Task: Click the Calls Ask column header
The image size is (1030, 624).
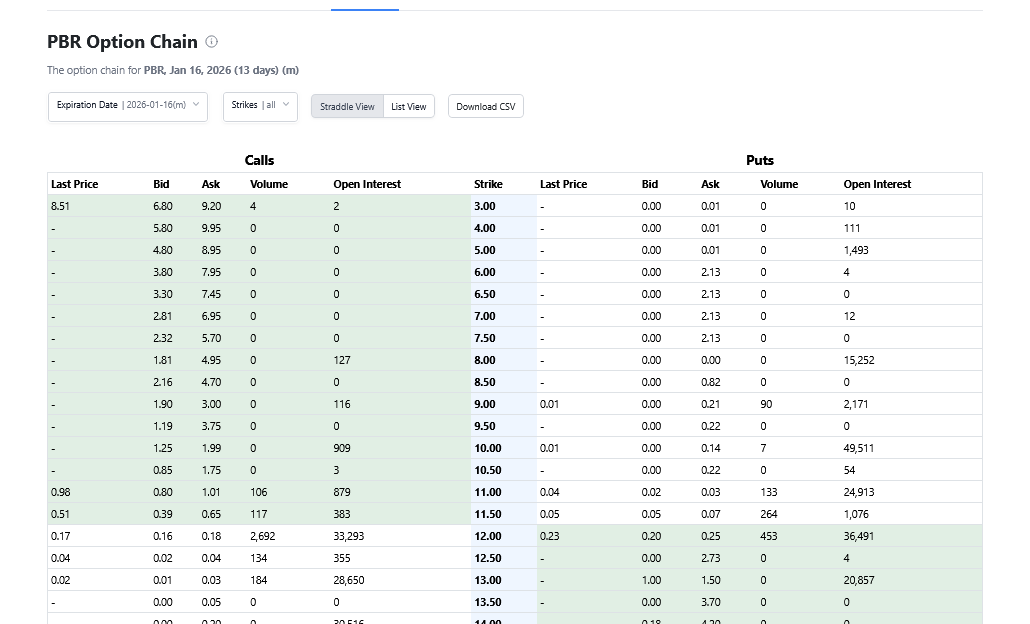Action: (210, 184)
